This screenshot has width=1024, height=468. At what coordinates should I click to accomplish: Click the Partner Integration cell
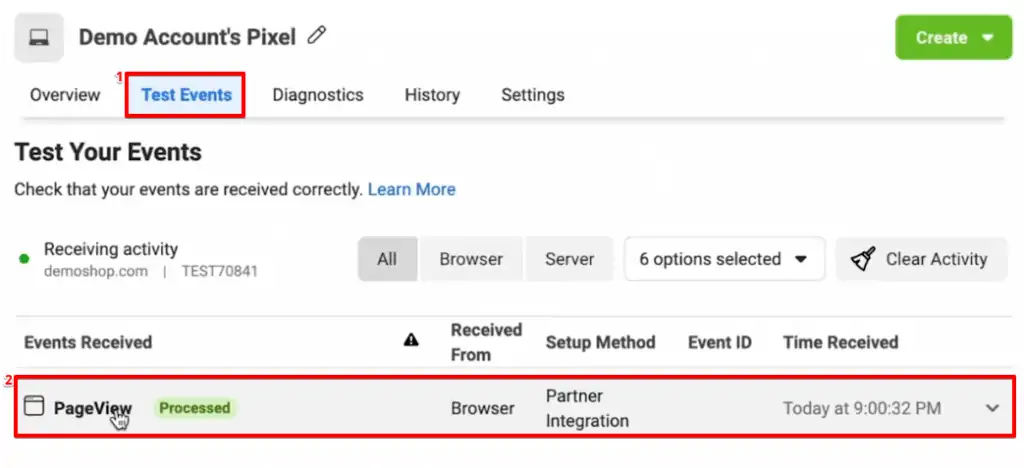pos(587,409)
